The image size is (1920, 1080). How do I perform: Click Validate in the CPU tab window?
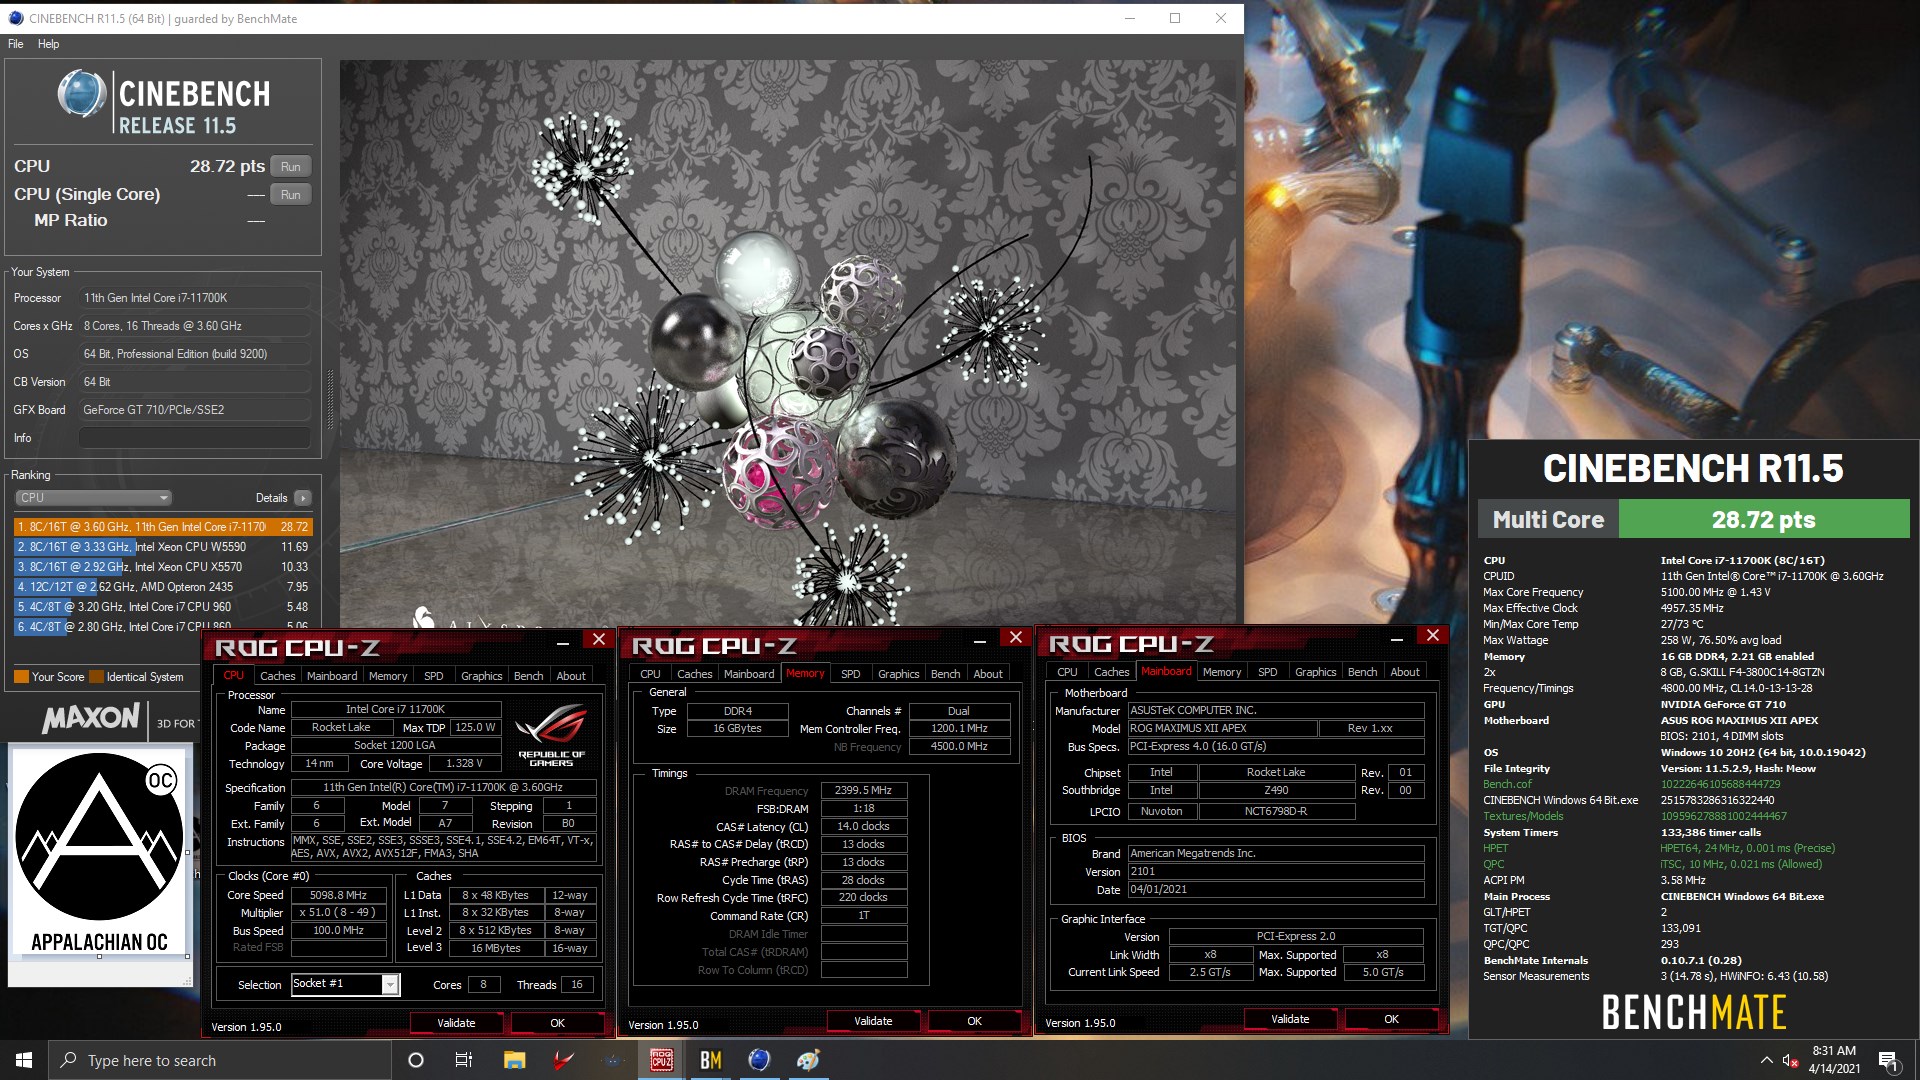tap(456, 1023)
